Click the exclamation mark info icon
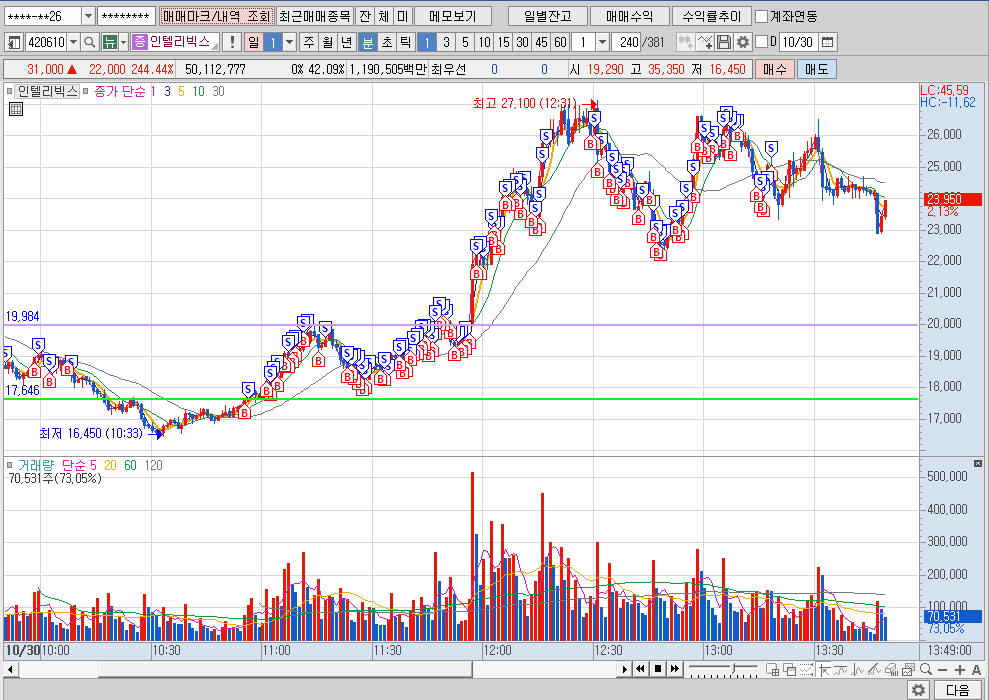Screen dimensions: 989x700 232,42
